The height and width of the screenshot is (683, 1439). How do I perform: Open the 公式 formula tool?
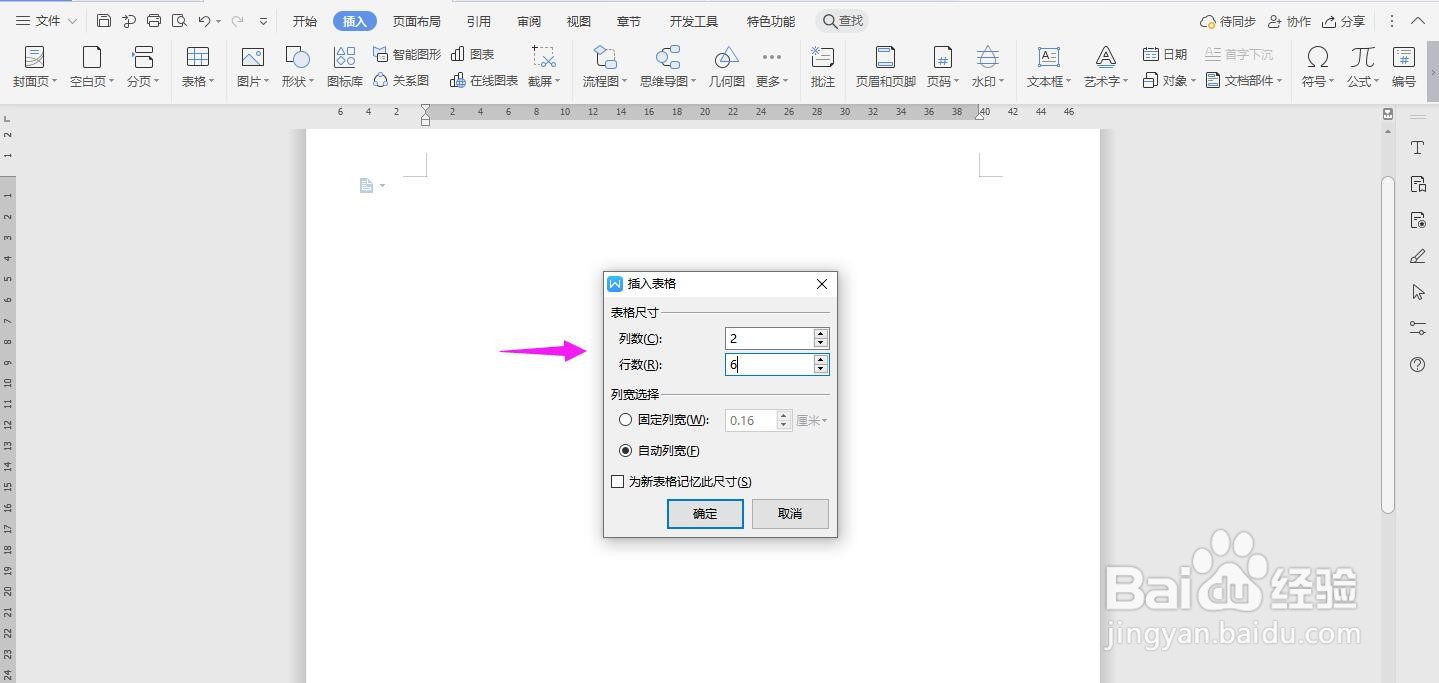pyautogui.click(x=1362, y=67)
